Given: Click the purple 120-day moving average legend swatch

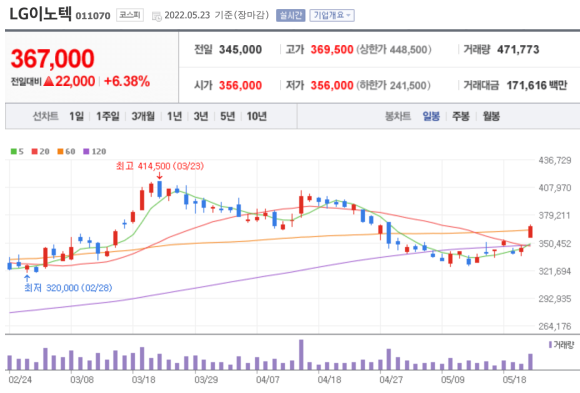Looking at the screenshot, I should (86, 151).
